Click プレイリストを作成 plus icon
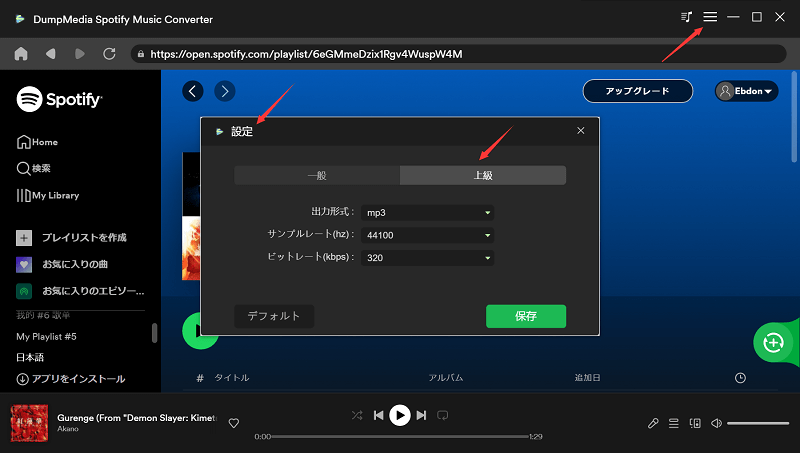 point(24,238)
